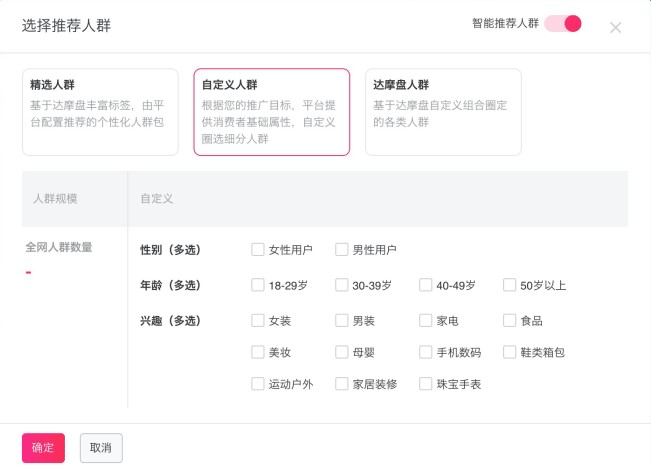Check the 男性用户 checkbox
The height and width of the screenshot is (466, 651).
click(x=342, y=250)
